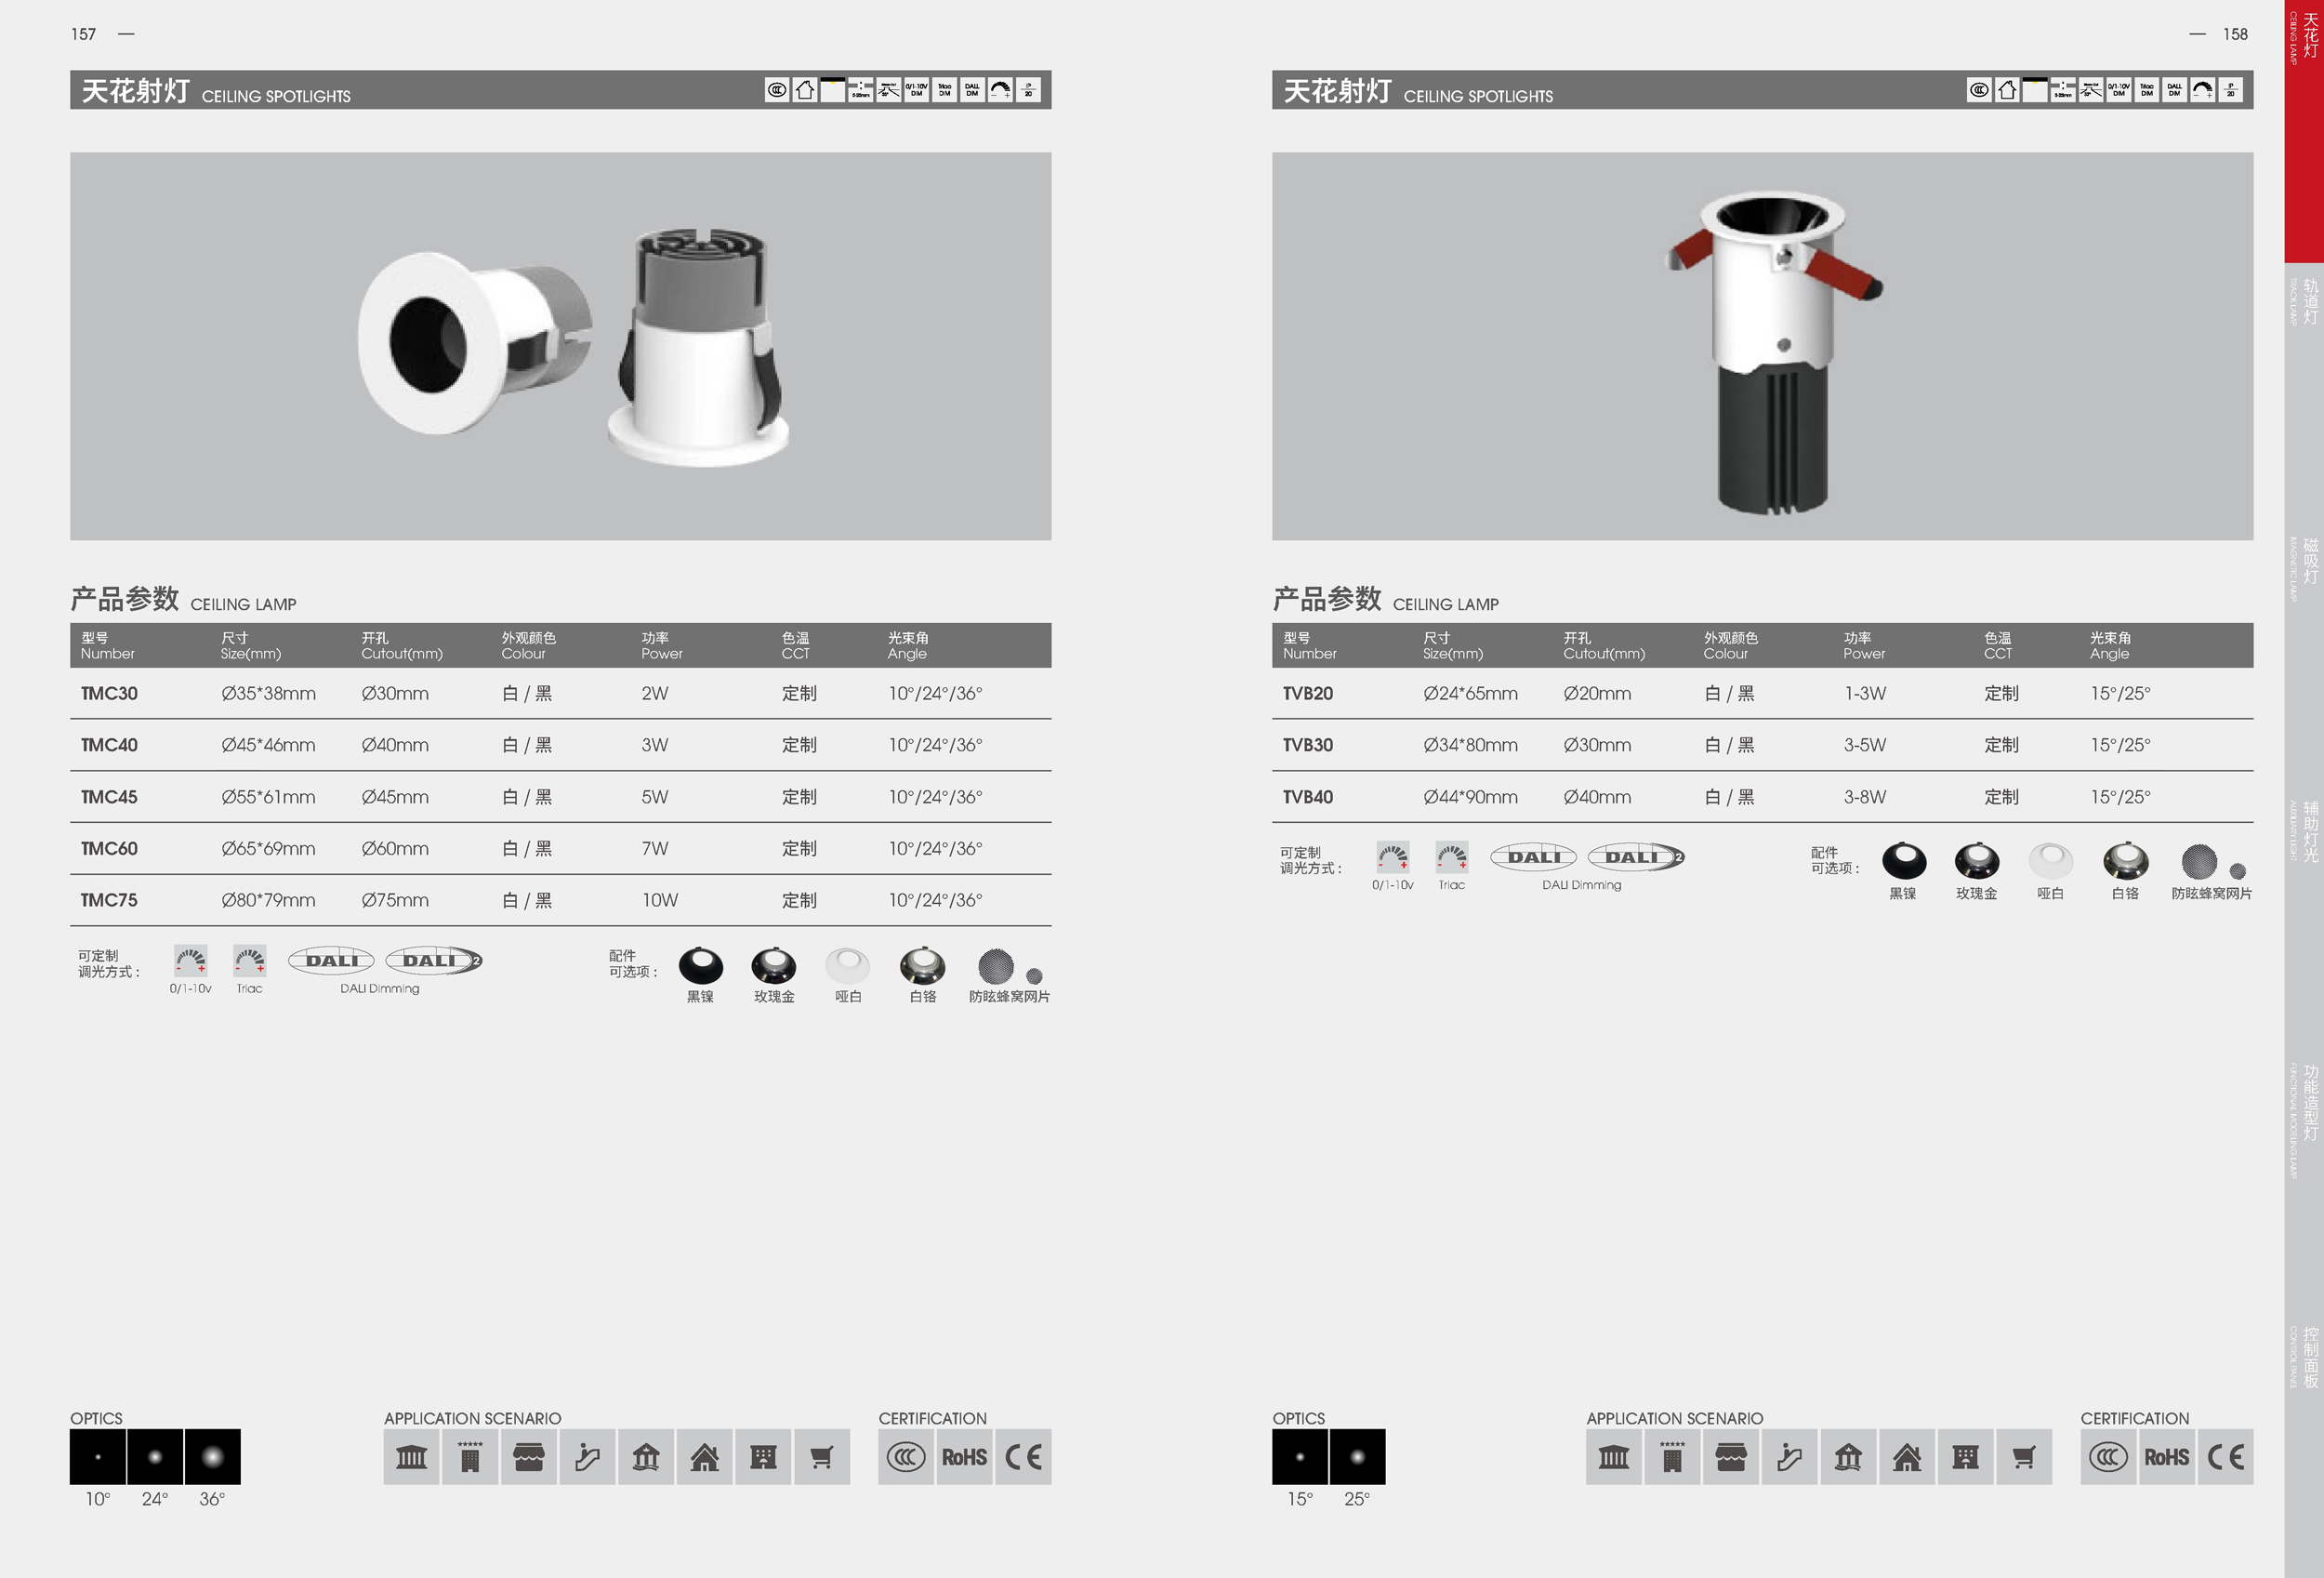2324x1578 pixels.
Task: Click the 25° optics beam thumbnail
Action: (1357, 1457)
